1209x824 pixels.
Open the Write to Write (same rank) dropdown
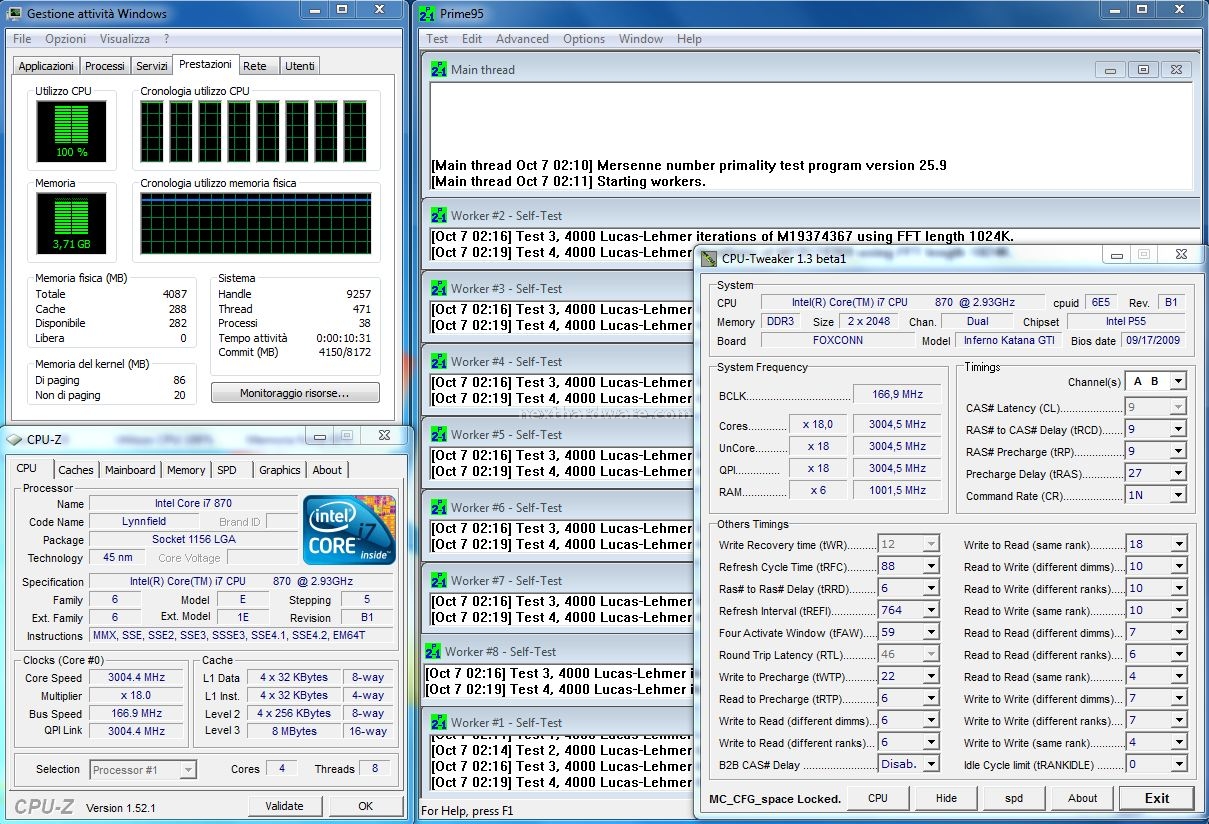tap(1178, 742)
